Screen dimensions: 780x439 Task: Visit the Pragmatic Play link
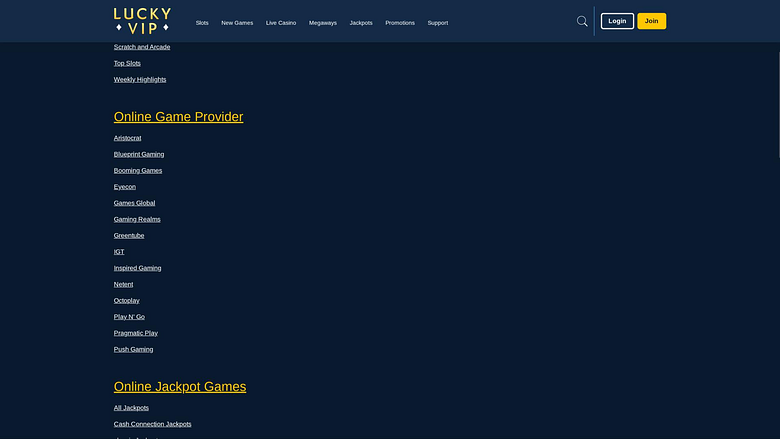coord(135,333)
